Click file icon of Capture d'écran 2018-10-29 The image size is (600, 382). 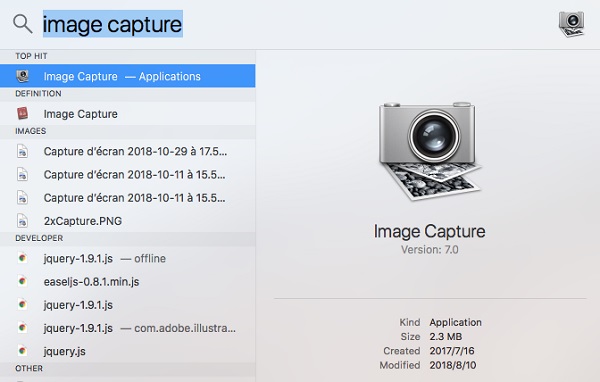point(23,151)
